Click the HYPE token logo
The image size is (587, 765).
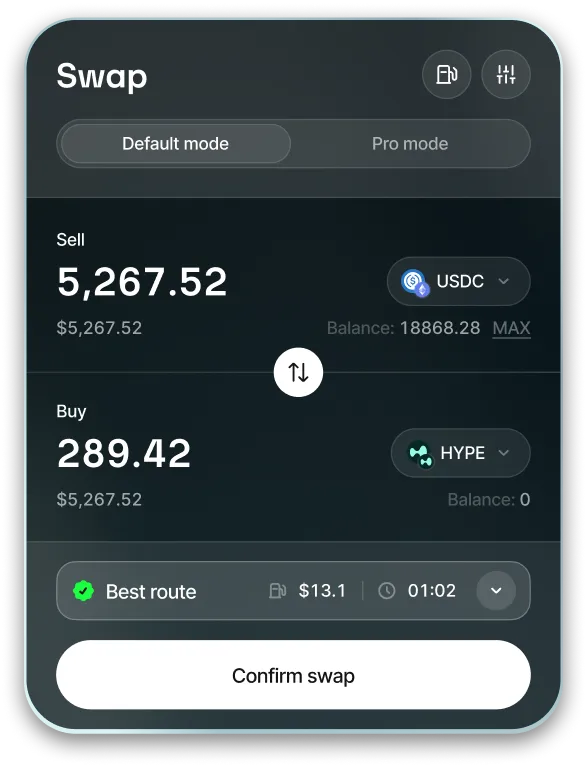point(421,454)
